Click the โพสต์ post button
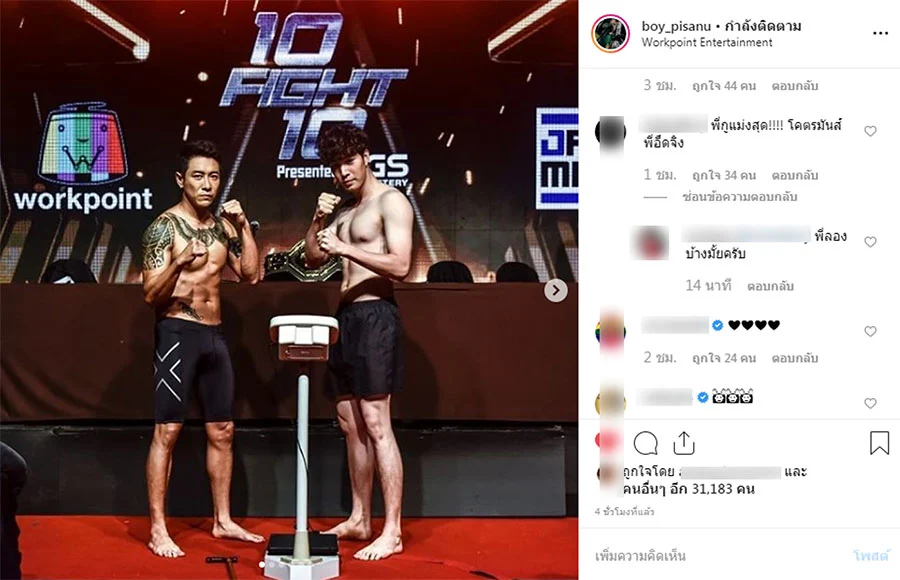 click(871, 556)
